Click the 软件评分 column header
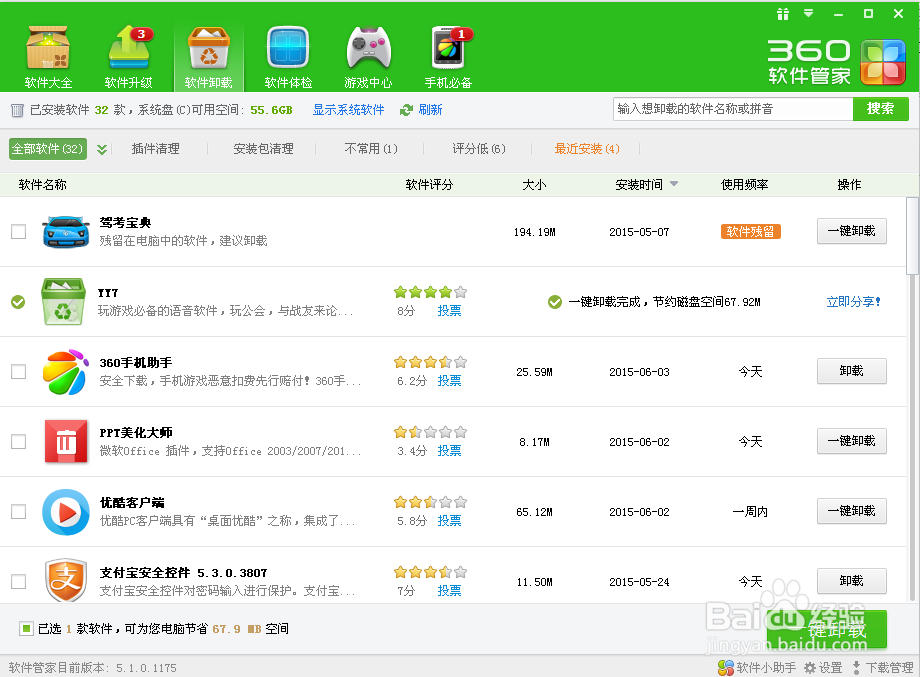 pyautogui.click(x=429, y=185)
